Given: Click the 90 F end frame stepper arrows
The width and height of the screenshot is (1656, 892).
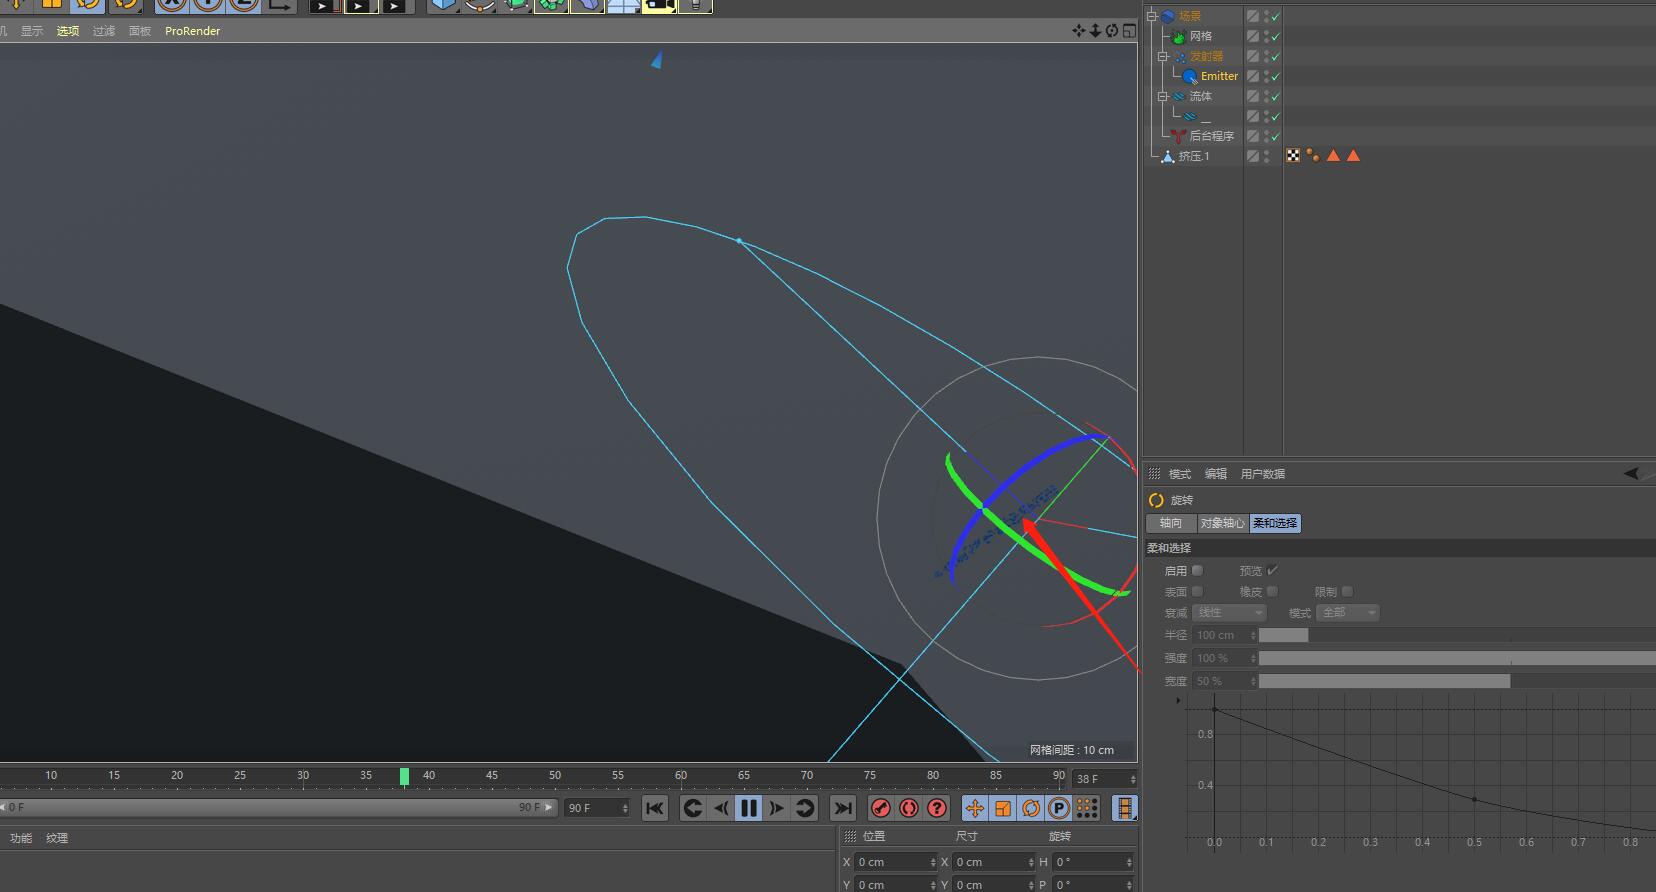Looking at the screenshot, I should click(625, 808).
